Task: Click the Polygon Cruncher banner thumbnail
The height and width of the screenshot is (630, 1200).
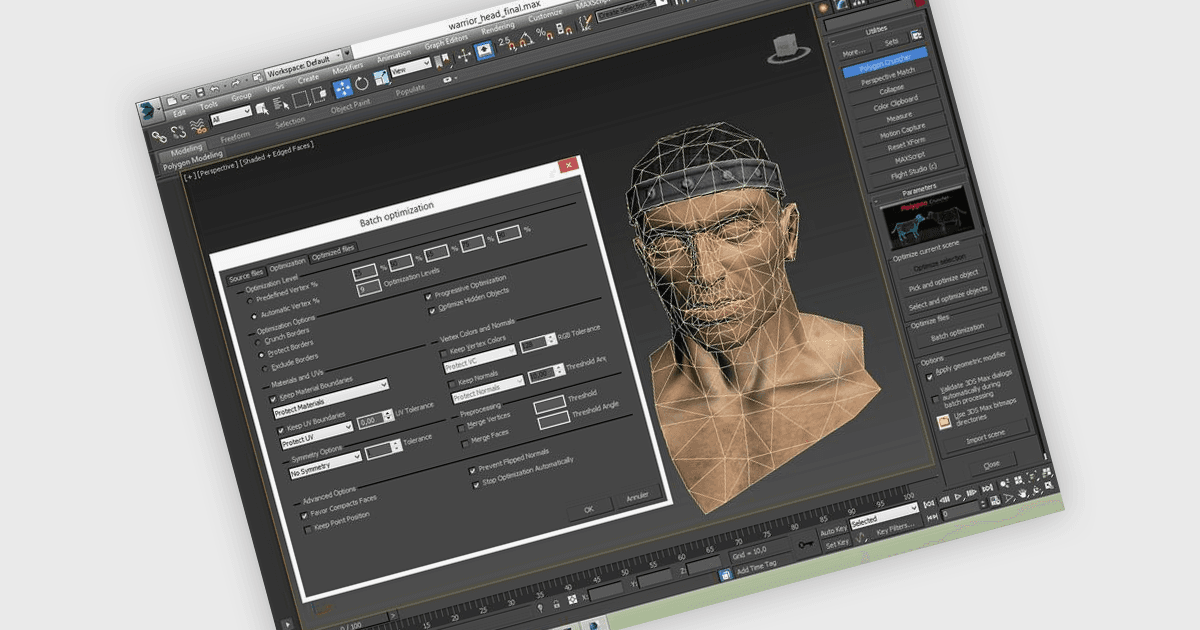Action: point(928,219)
